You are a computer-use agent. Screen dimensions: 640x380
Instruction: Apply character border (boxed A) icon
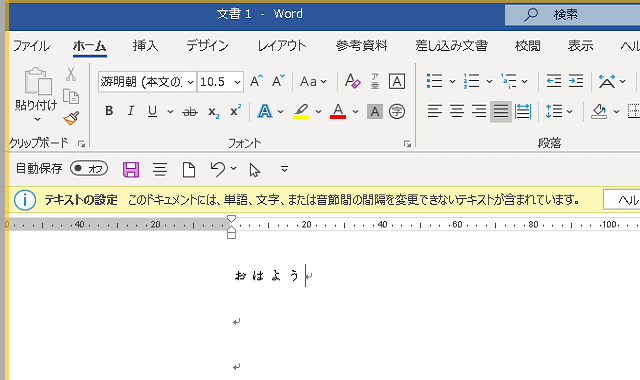pos(397,81)
